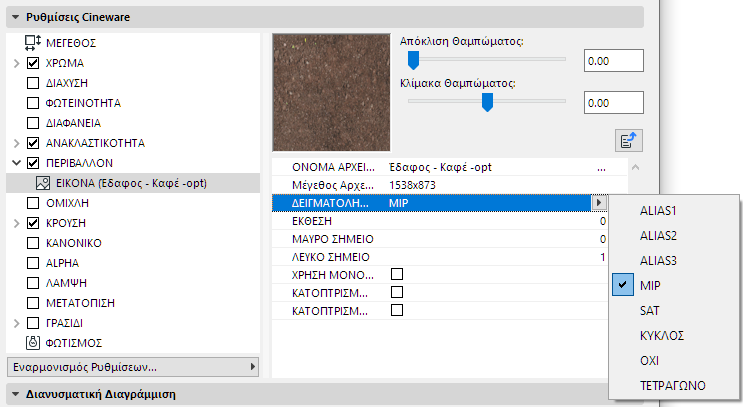Choose ΚΥΚΛΟΣ sampling option
The width and height of the screenshot is (743, 407).
pyautogui.click(x=674, y=335)
